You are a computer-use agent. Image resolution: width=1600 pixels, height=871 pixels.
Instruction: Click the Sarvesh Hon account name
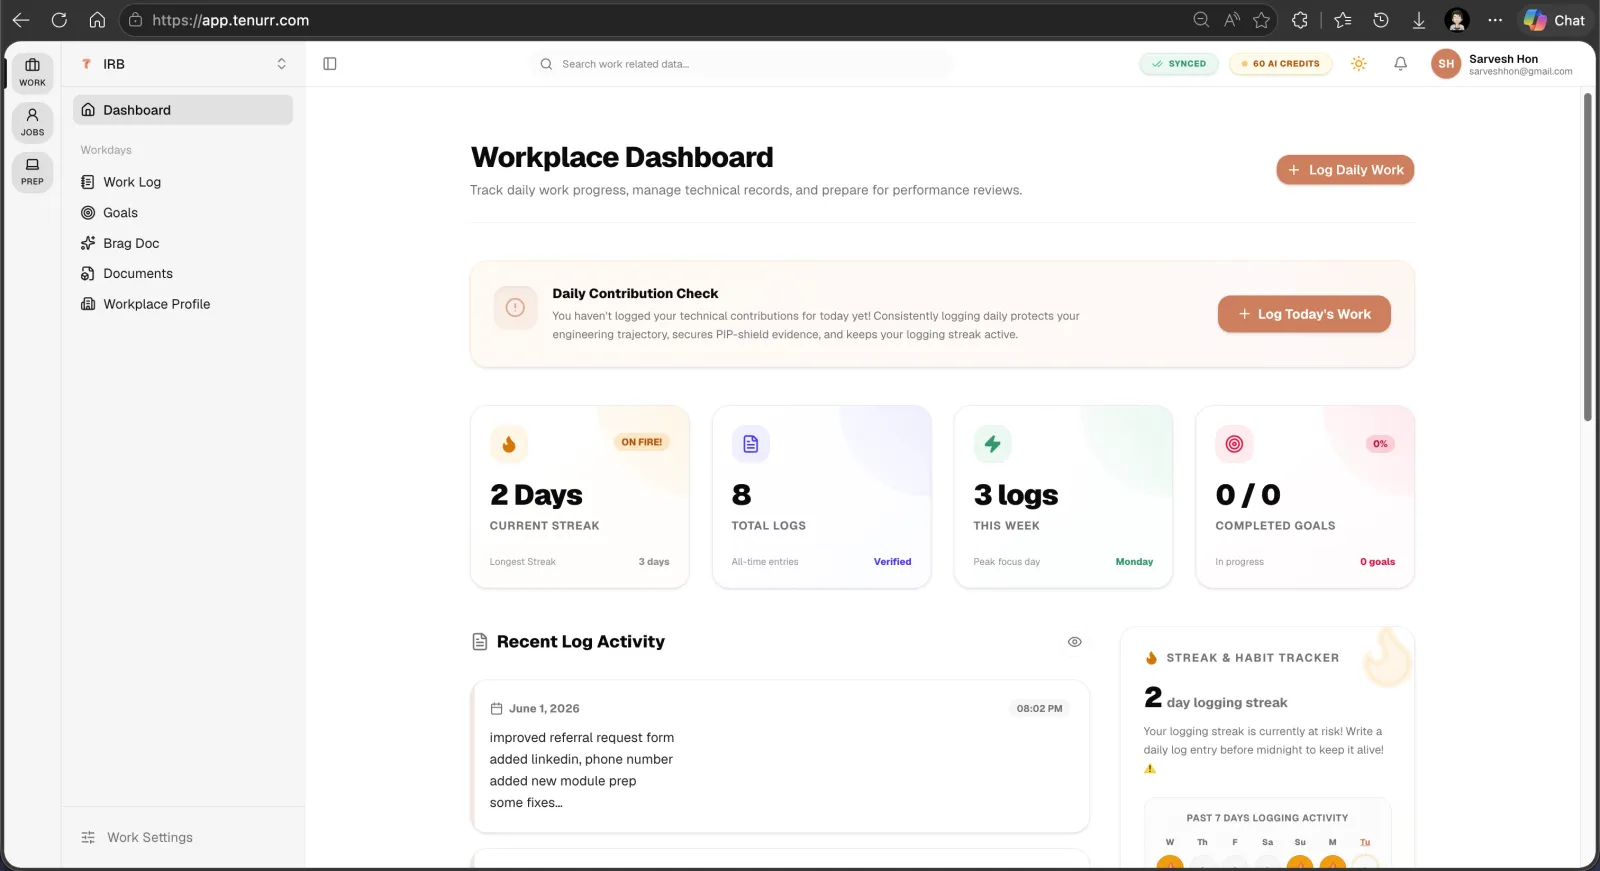pyautogui.click(x=1503, y=59)
